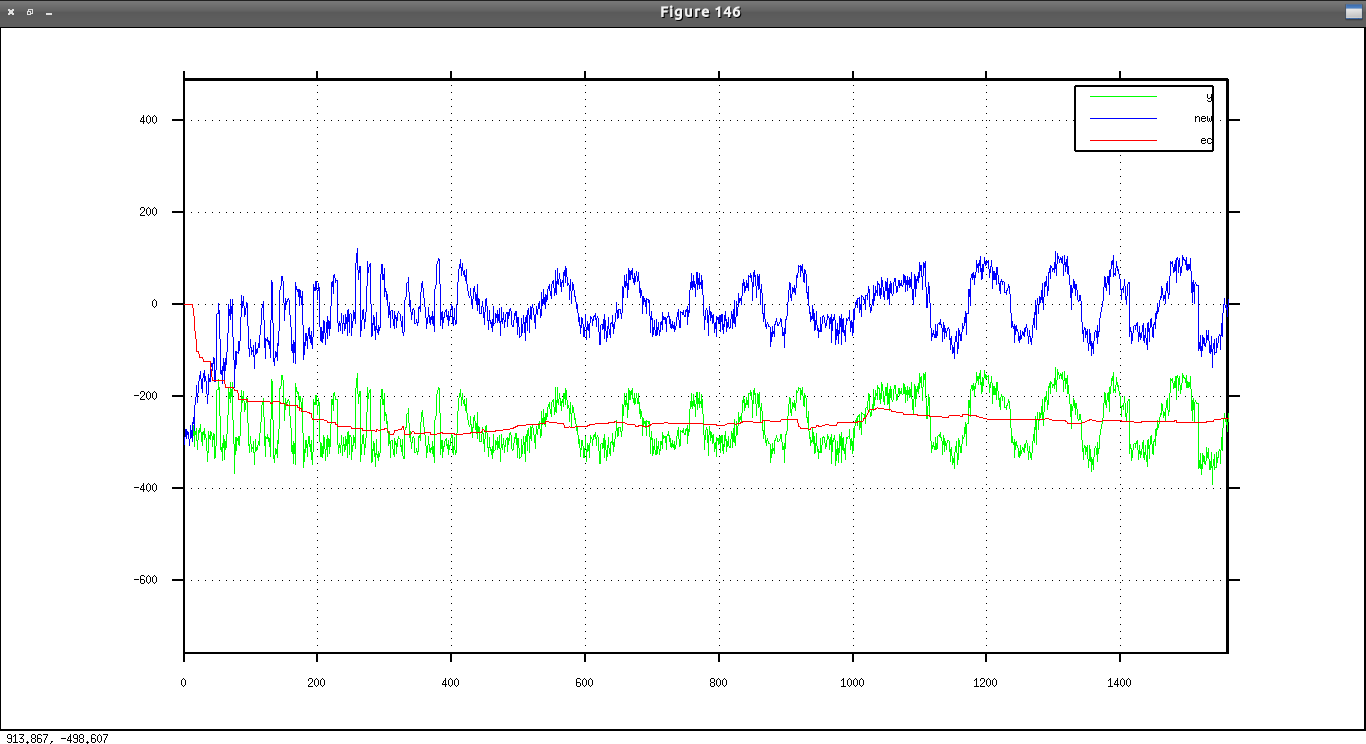Click the x-axis origin label 0
The height and width of the screenshot is (744, 1366).
click(183, 683)
